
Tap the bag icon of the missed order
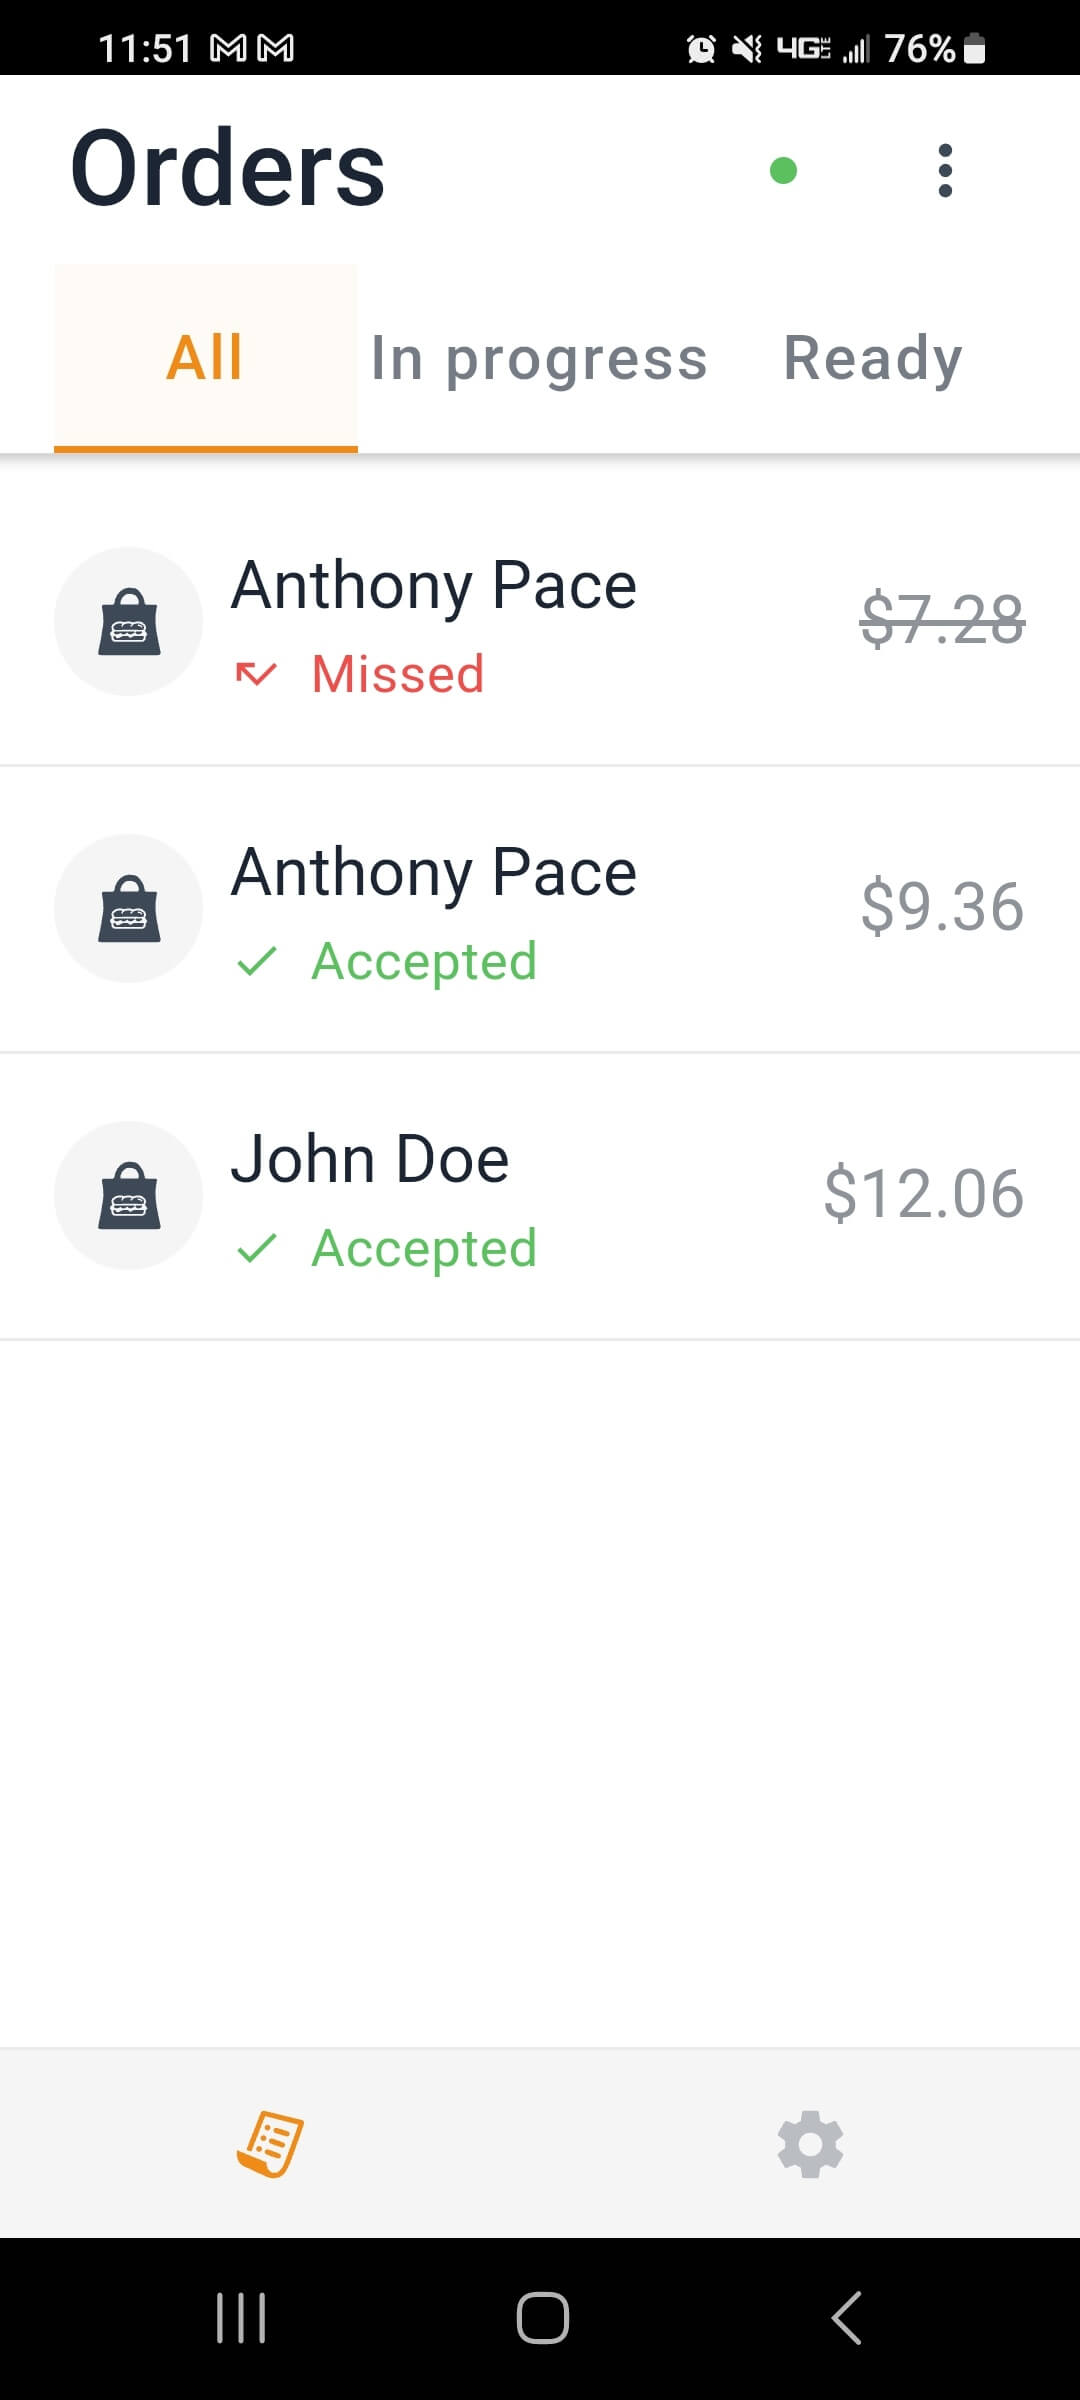click(129, 621)
